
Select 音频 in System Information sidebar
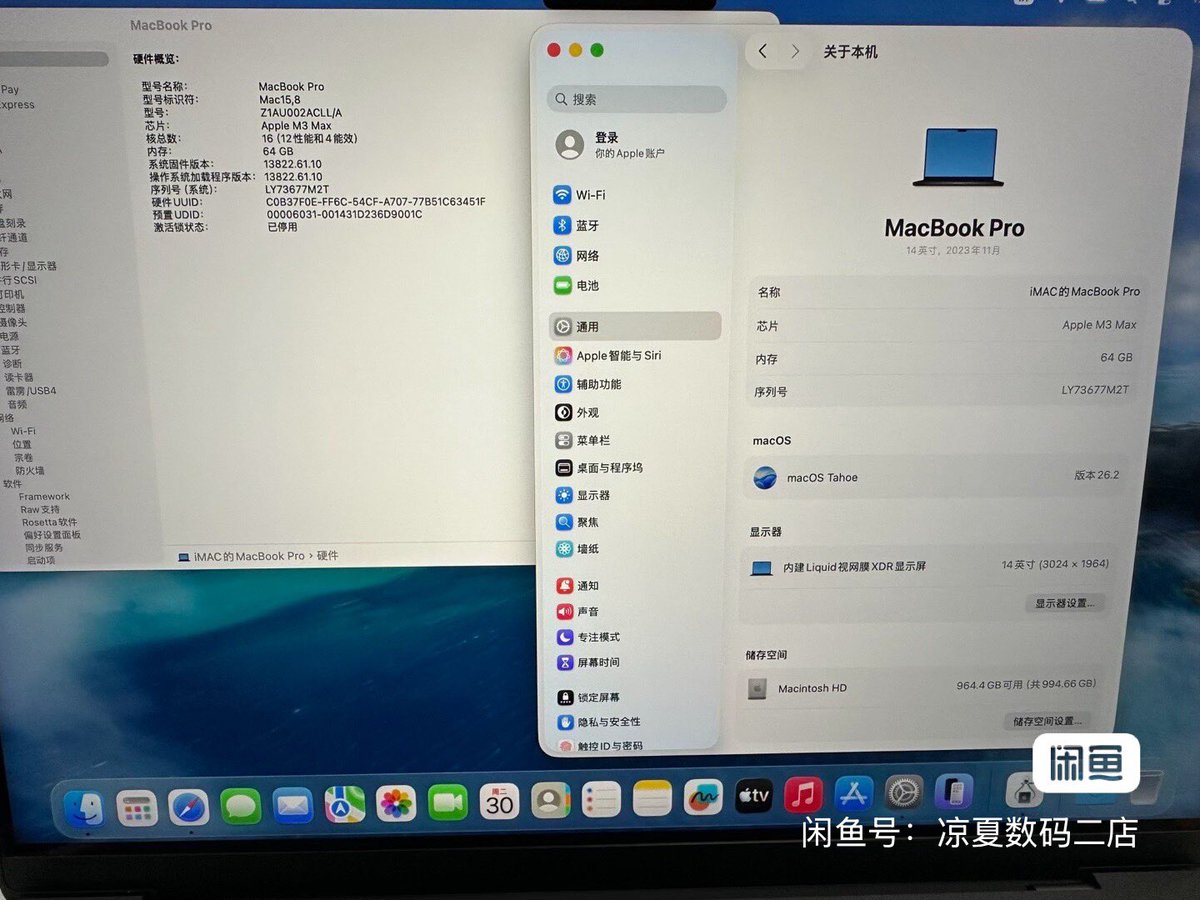click(18, 404)
